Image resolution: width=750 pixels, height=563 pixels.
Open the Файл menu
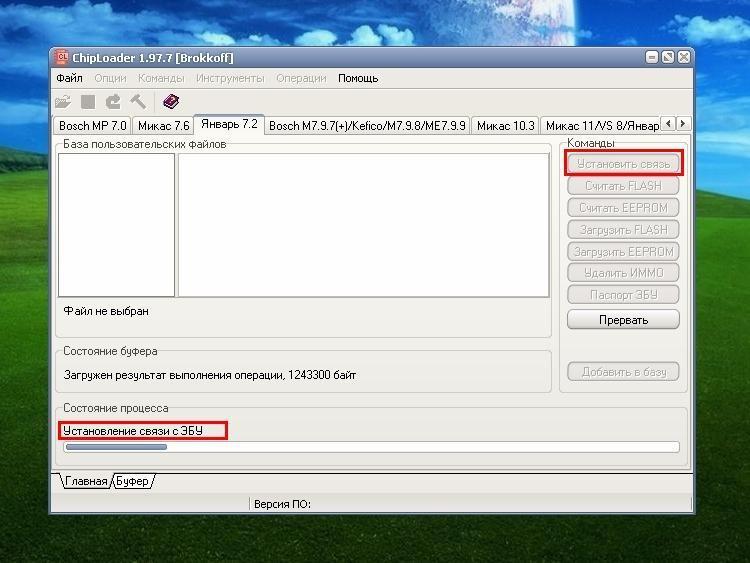pyautogui.click(x=70, y=78)
